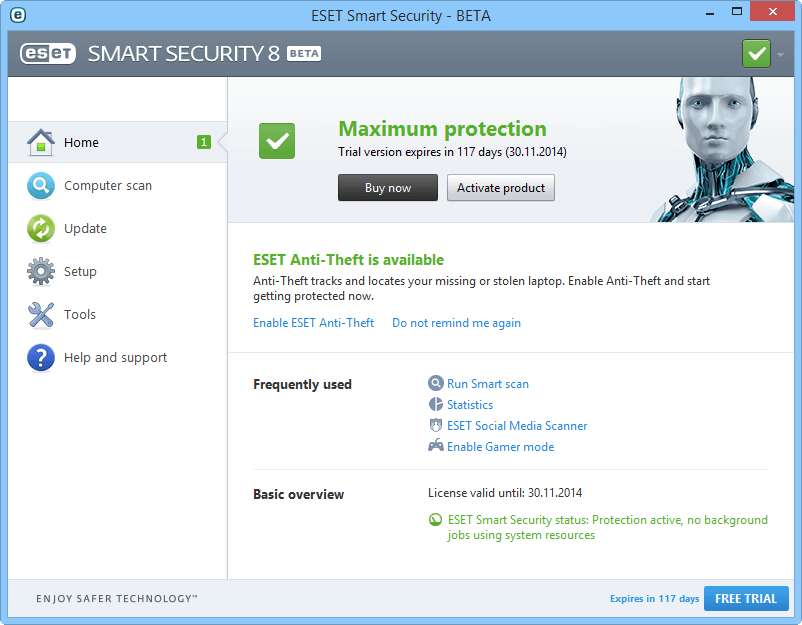The image size is (802, 625).
Task: Launch ESET Social Media Scanner link
Action: pos(517,426)
